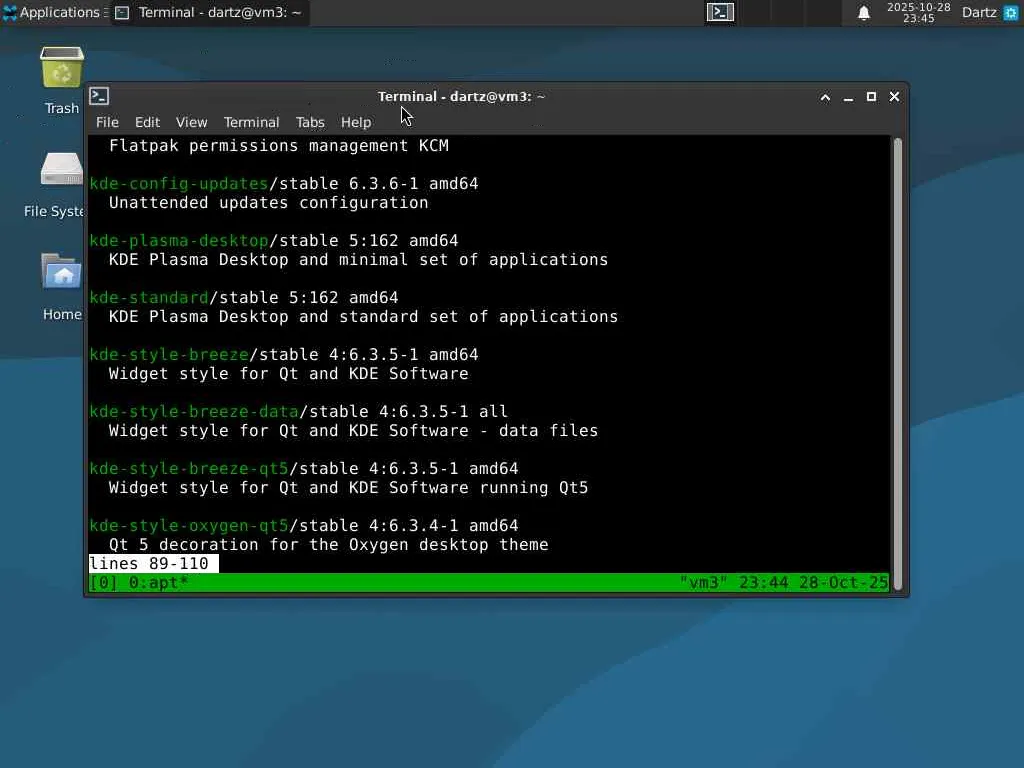This screenshot has width=1024, height=768.
Task: Click 'KDE Plasma Desktop and standard set' line
Action: (363, 317)
